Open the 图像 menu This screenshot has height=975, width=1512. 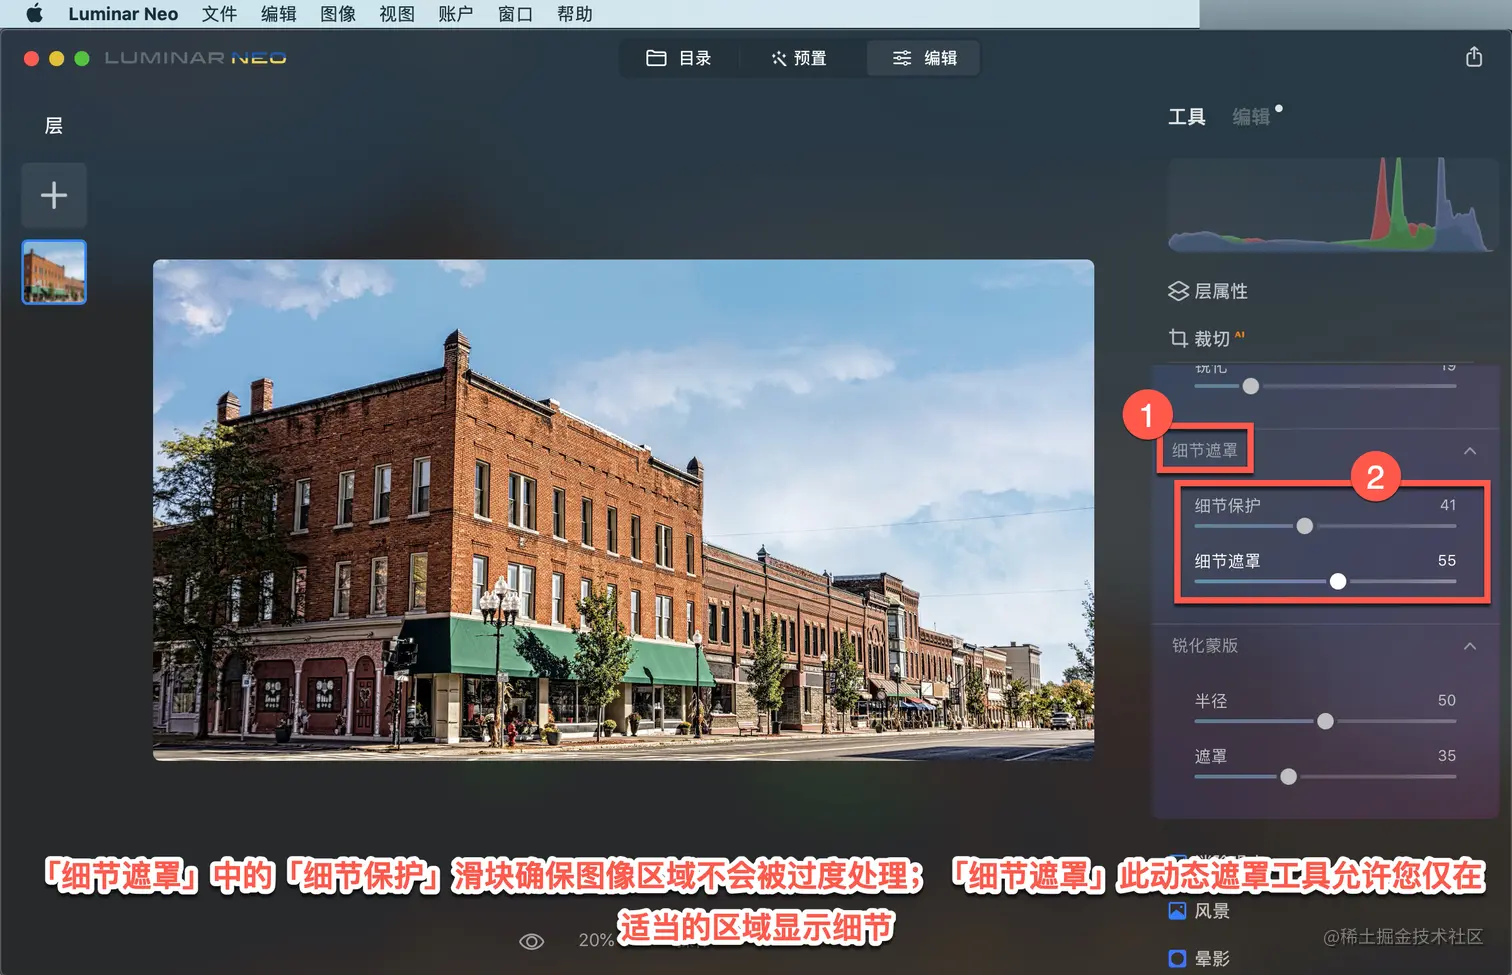point(338,14)
